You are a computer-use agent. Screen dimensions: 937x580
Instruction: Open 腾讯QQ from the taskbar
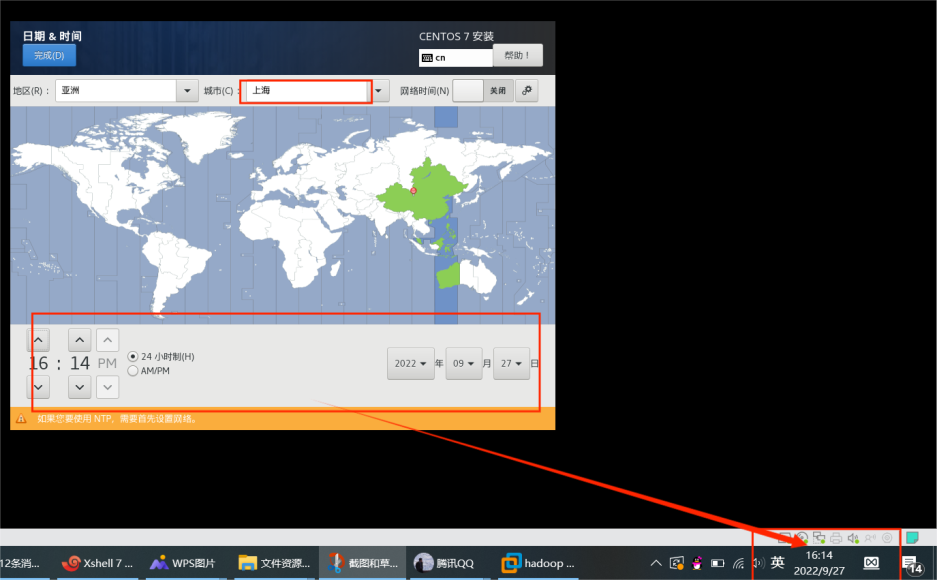pyautogui.click(x=448, y=563)
